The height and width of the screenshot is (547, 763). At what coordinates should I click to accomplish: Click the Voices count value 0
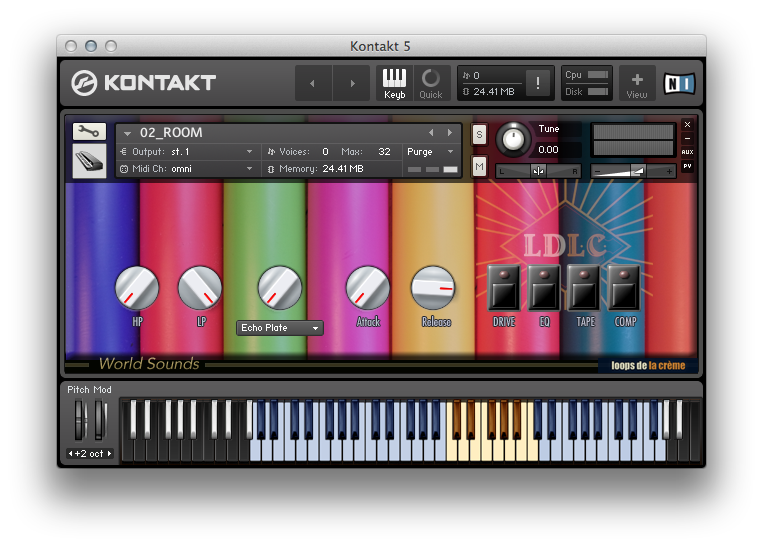click(325, 152)
